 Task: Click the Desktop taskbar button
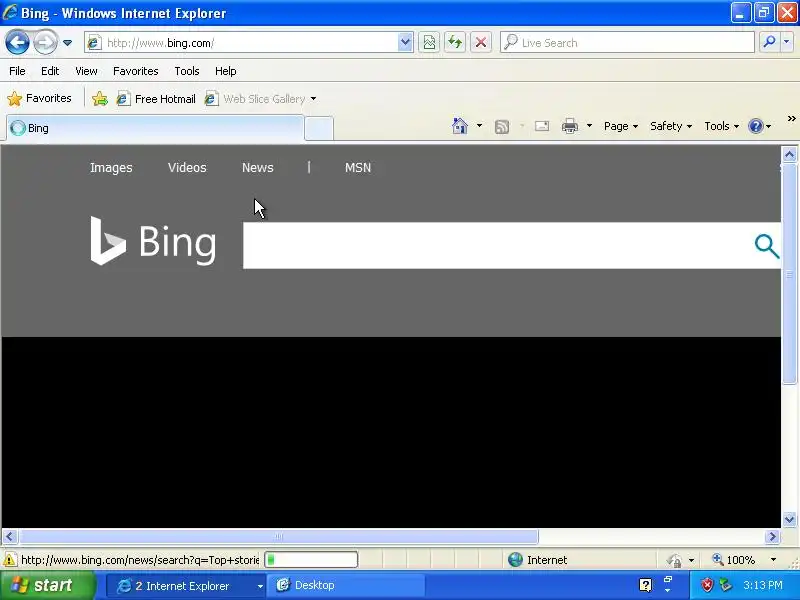point(347,586)
